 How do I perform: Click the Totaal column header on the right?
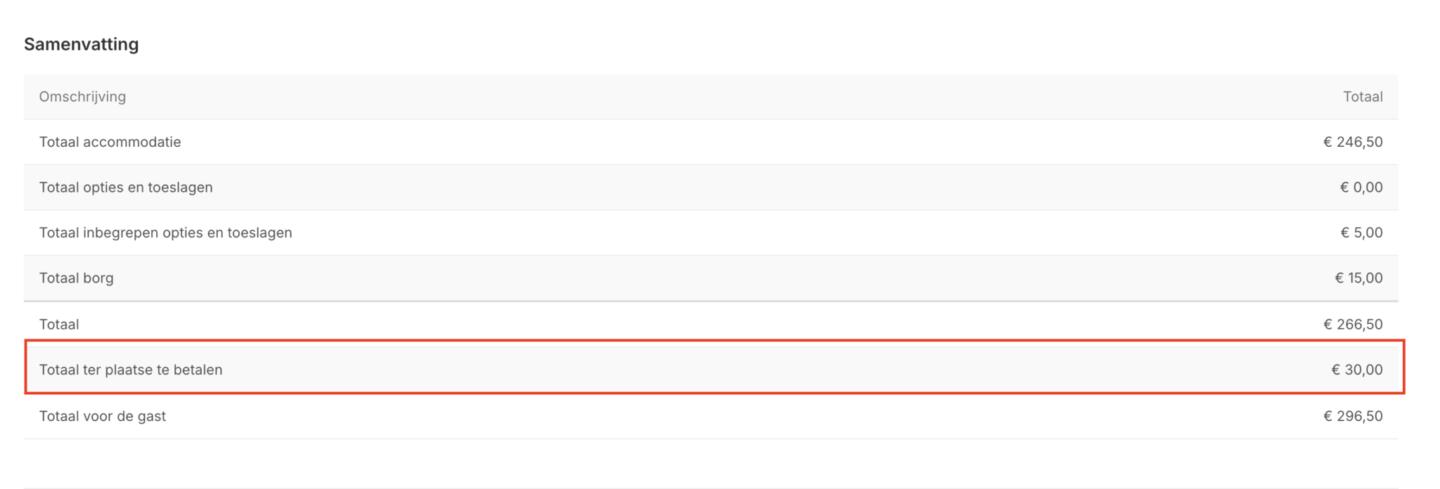[x=1363, y=96]
